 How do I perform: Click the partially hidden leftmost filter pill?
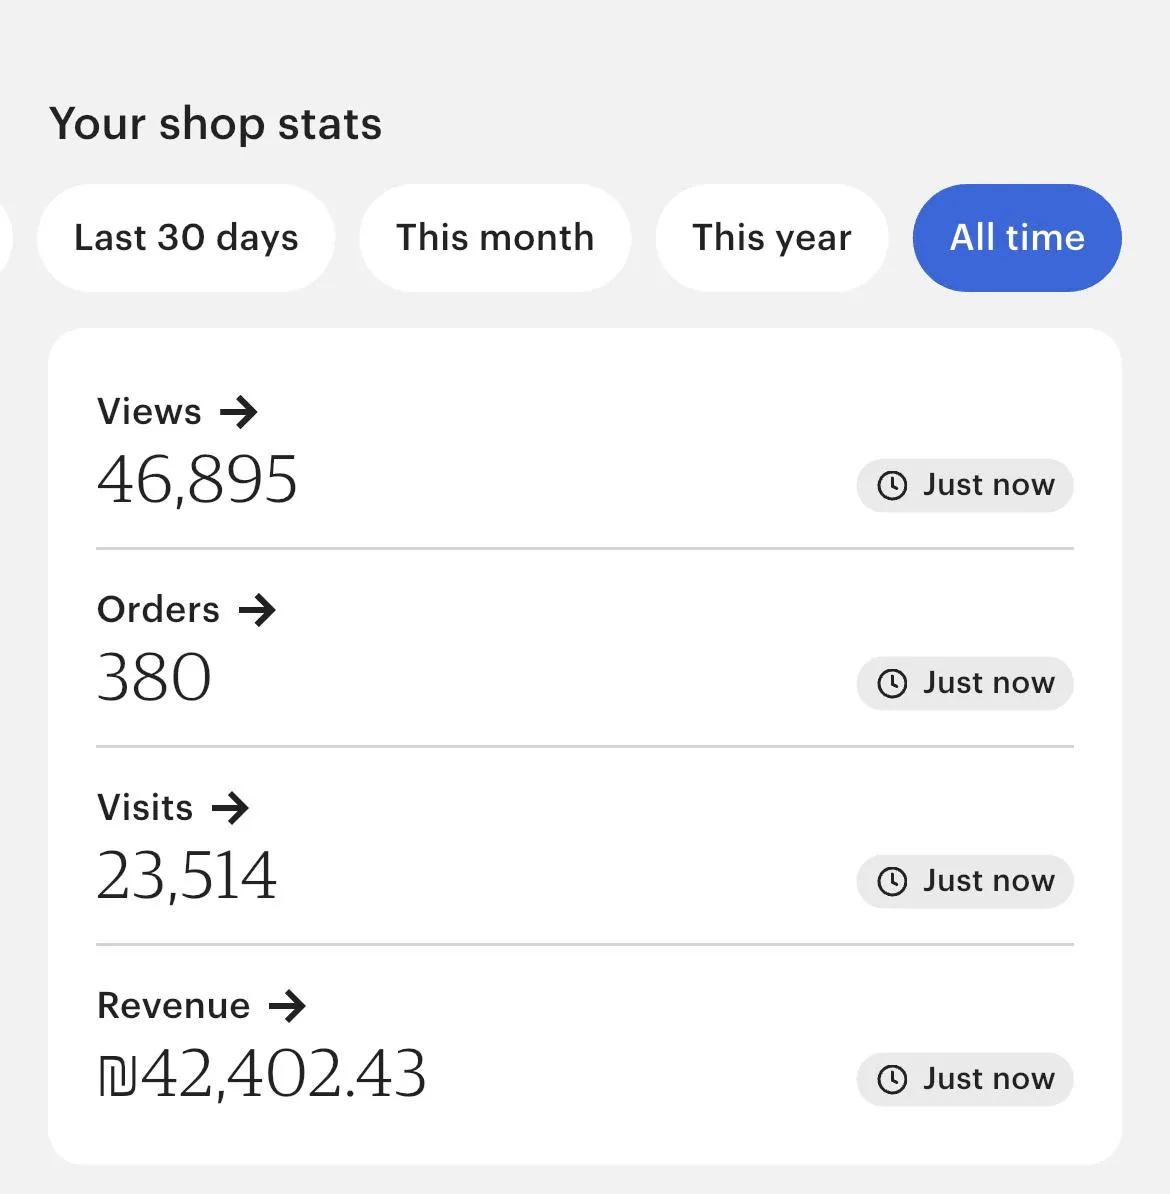click(5, 238)
